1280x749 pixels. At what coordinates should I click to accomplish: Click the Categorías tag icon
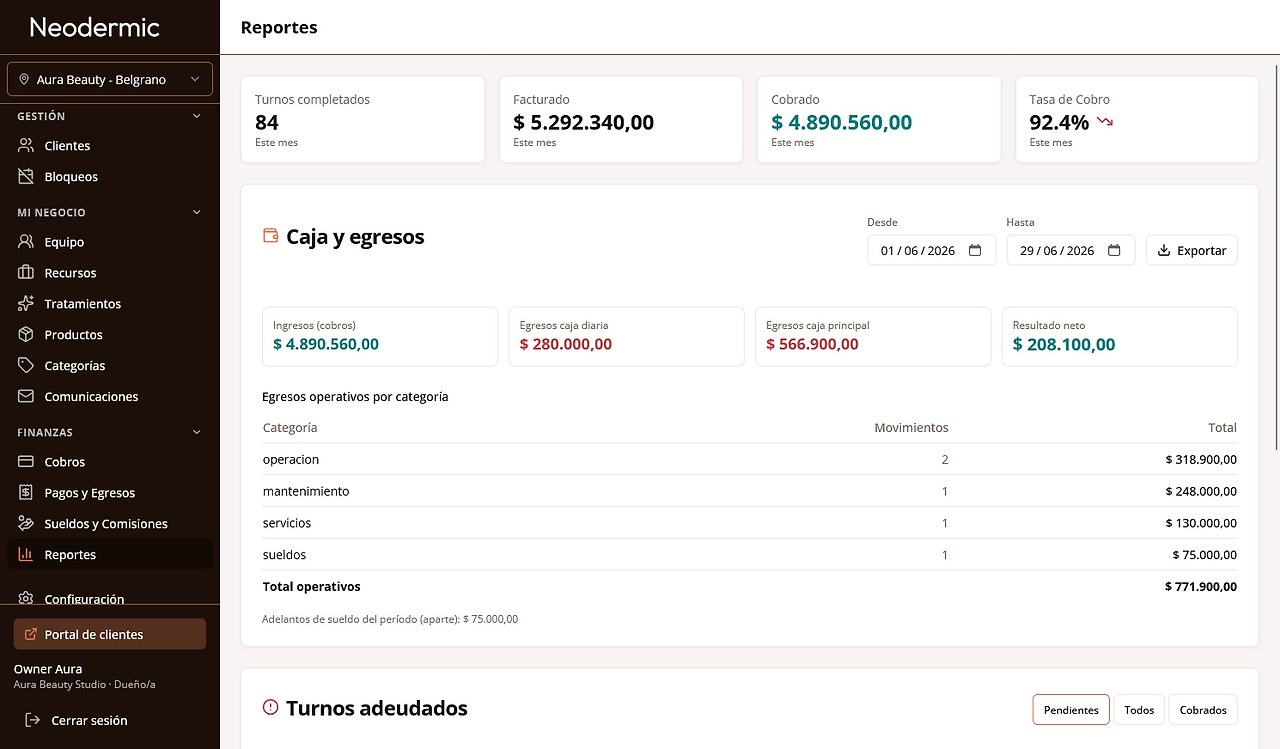(26, 366)
